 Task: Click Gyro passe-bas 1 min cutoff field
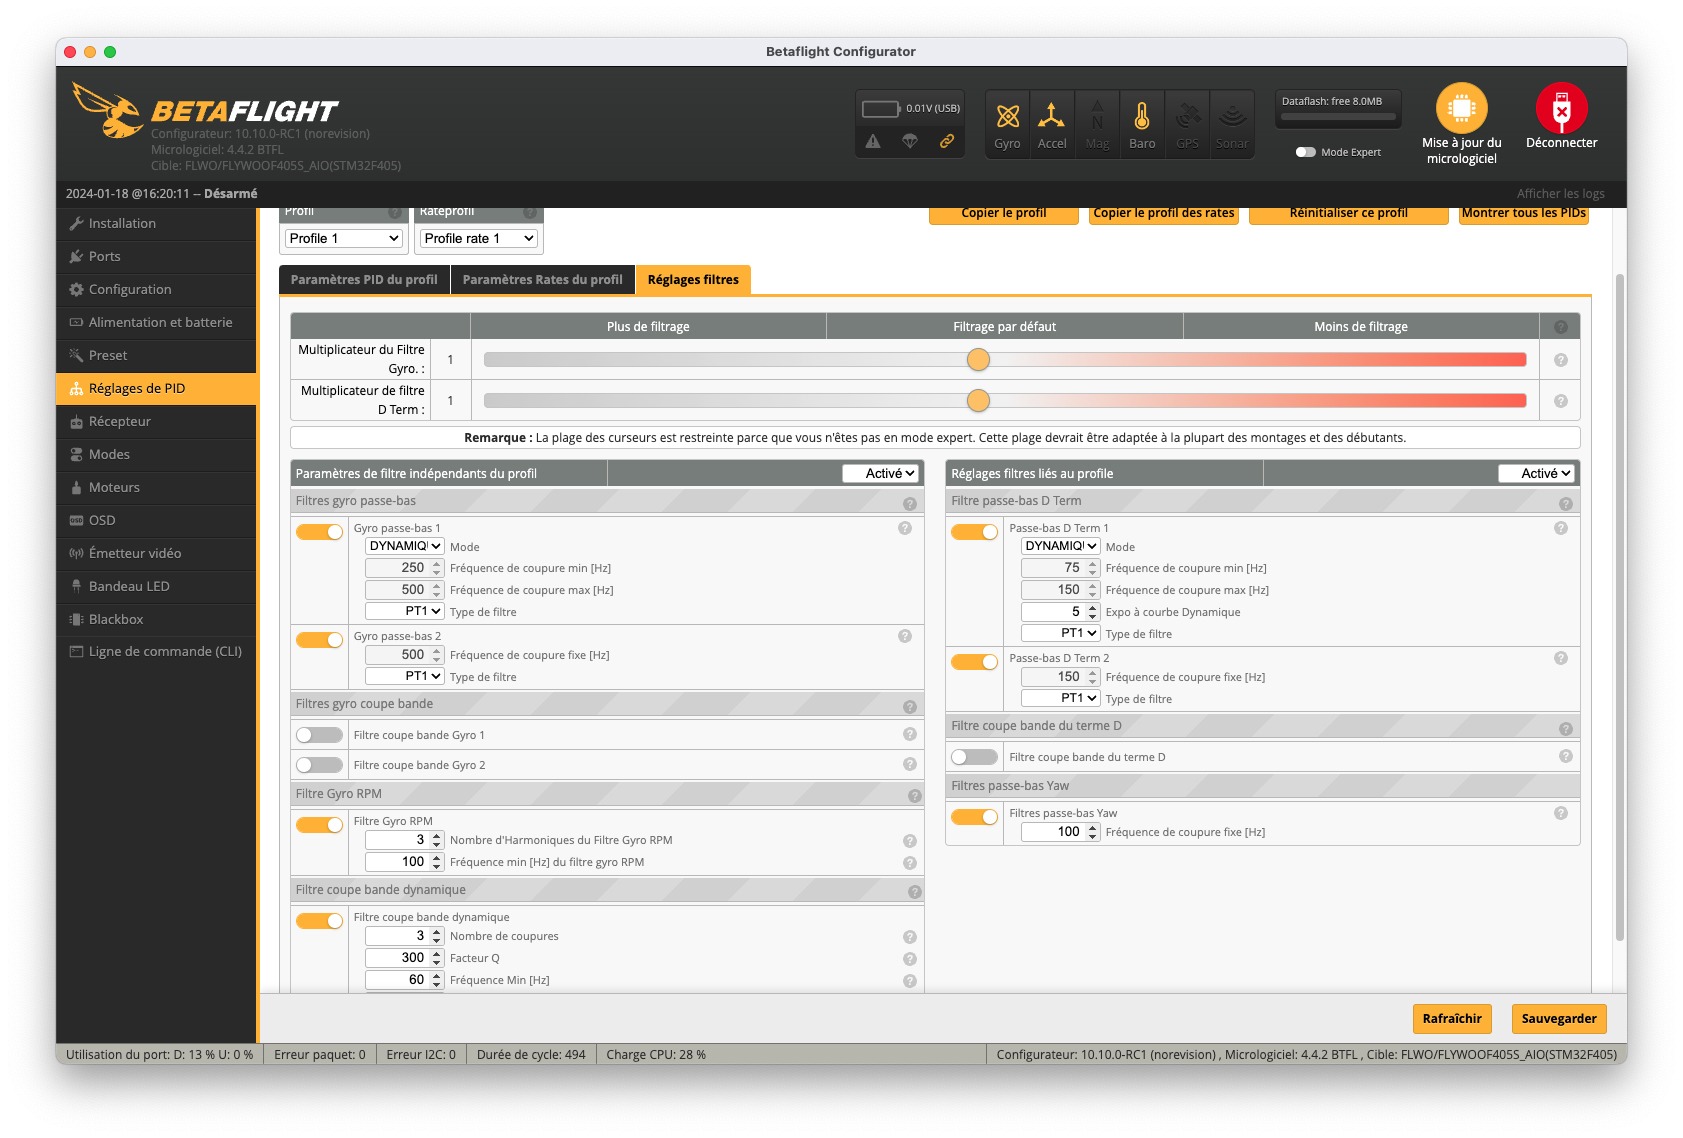coord(405,568)
